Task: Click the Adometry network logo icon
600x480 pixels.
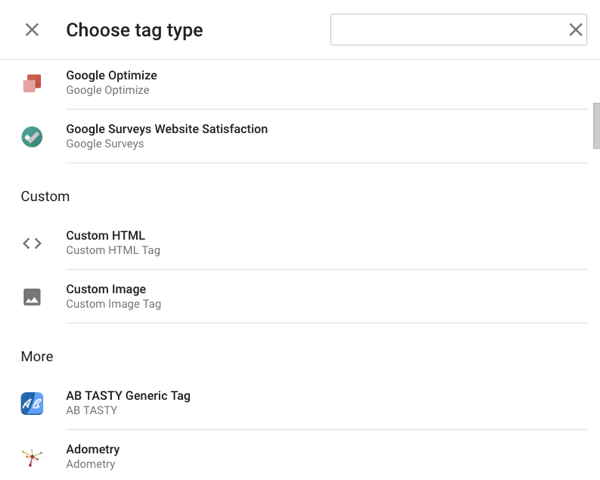Action: (x=32, y=457)
